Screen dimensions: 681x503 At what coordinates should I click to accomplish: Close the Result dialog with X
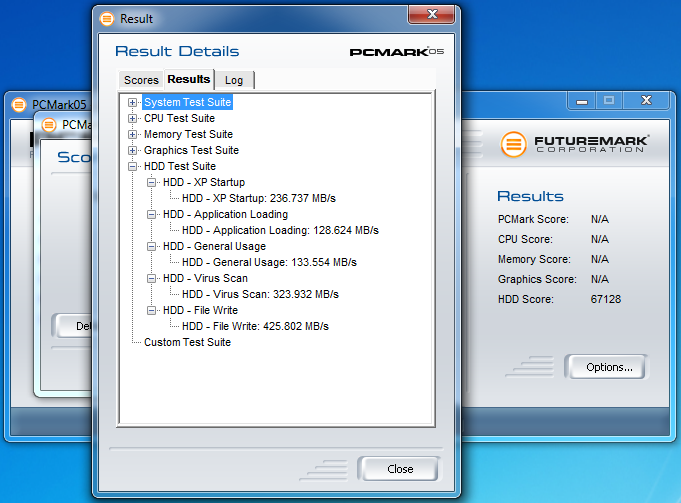tap(432, 15)
